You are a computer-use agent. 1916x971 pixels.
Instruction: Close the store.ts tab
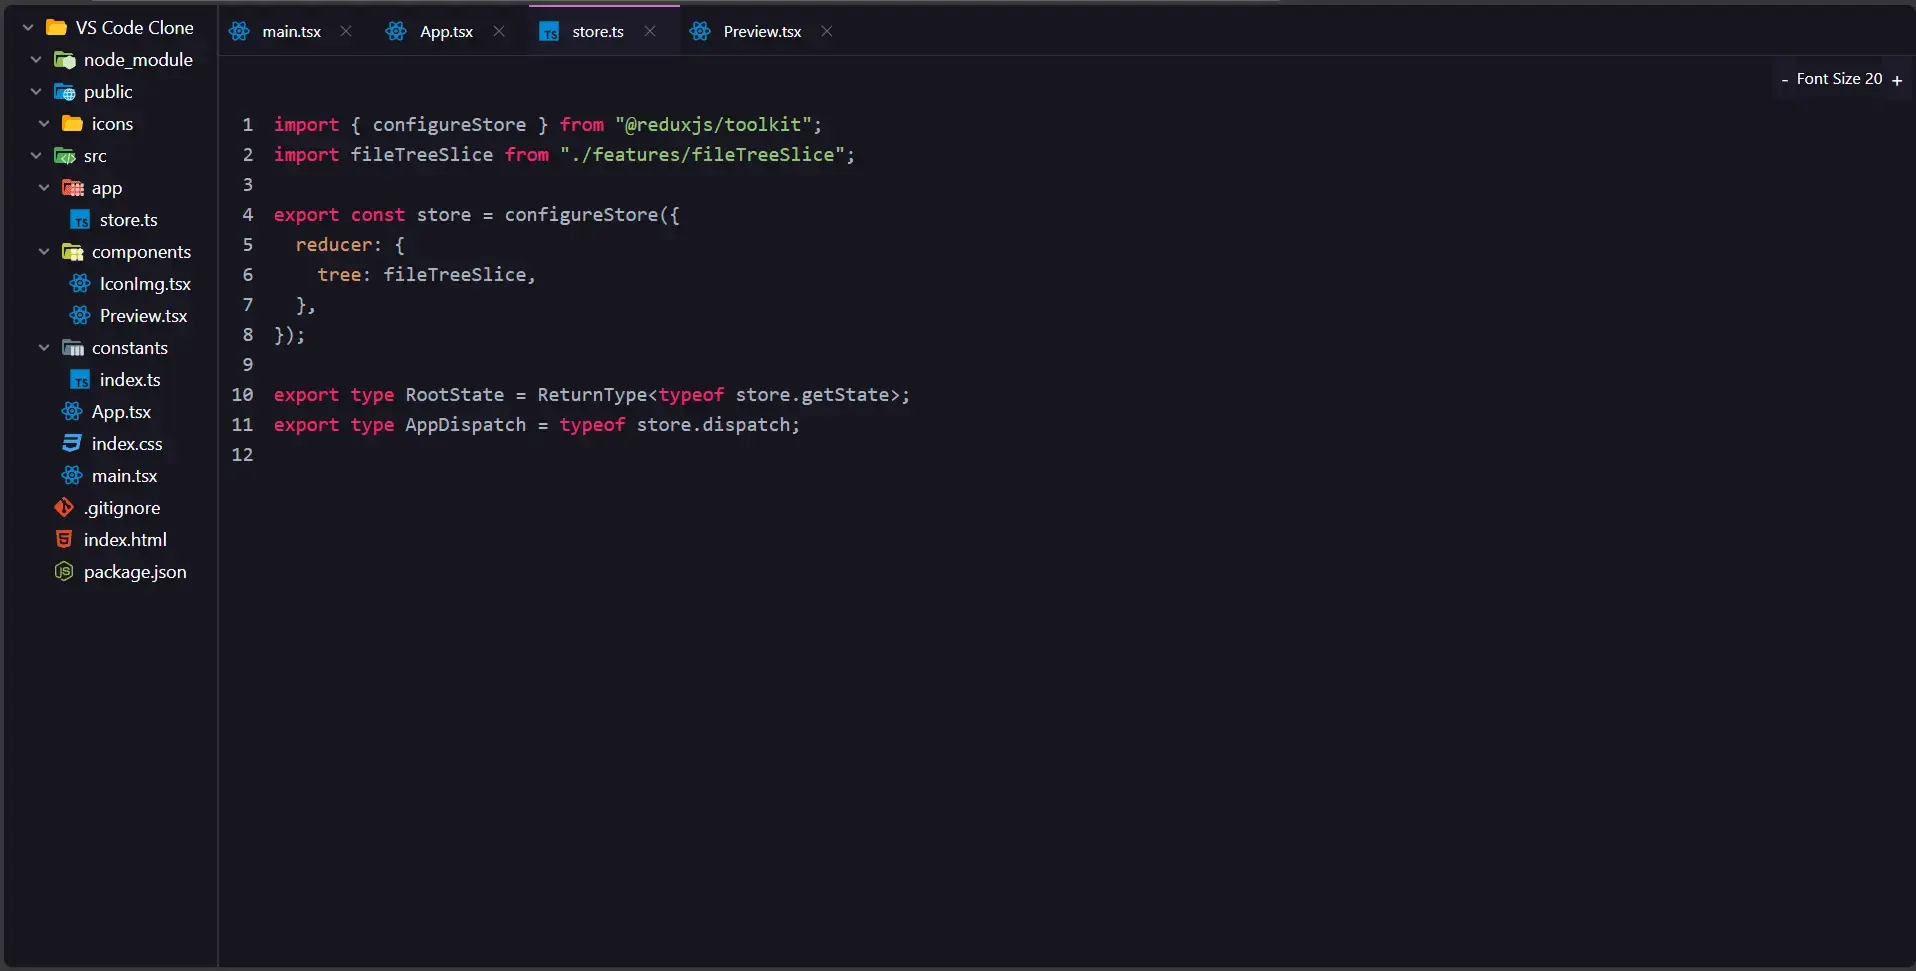650,32
